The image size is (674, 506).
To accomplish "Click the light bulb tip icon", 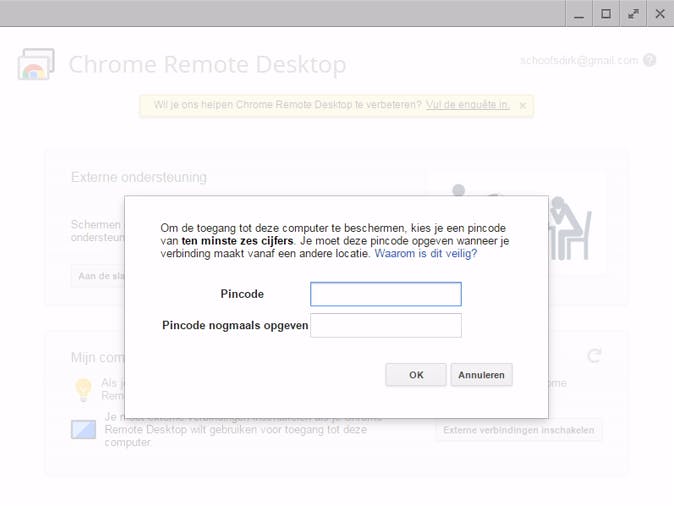I will click(x=83, y=389).
